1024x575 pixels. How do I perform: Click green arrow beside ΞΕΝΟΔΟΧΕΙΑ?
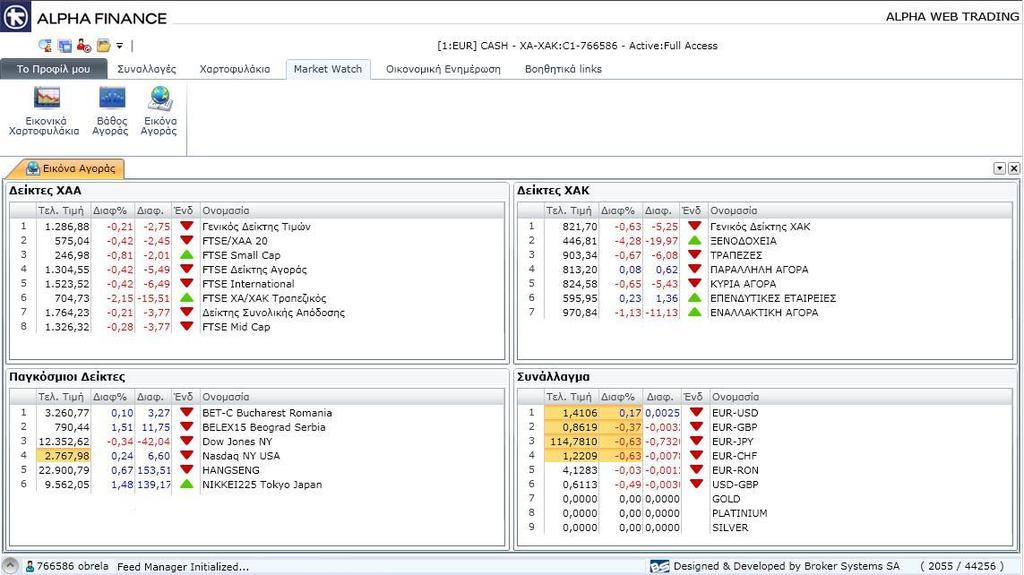click(694, 240)
